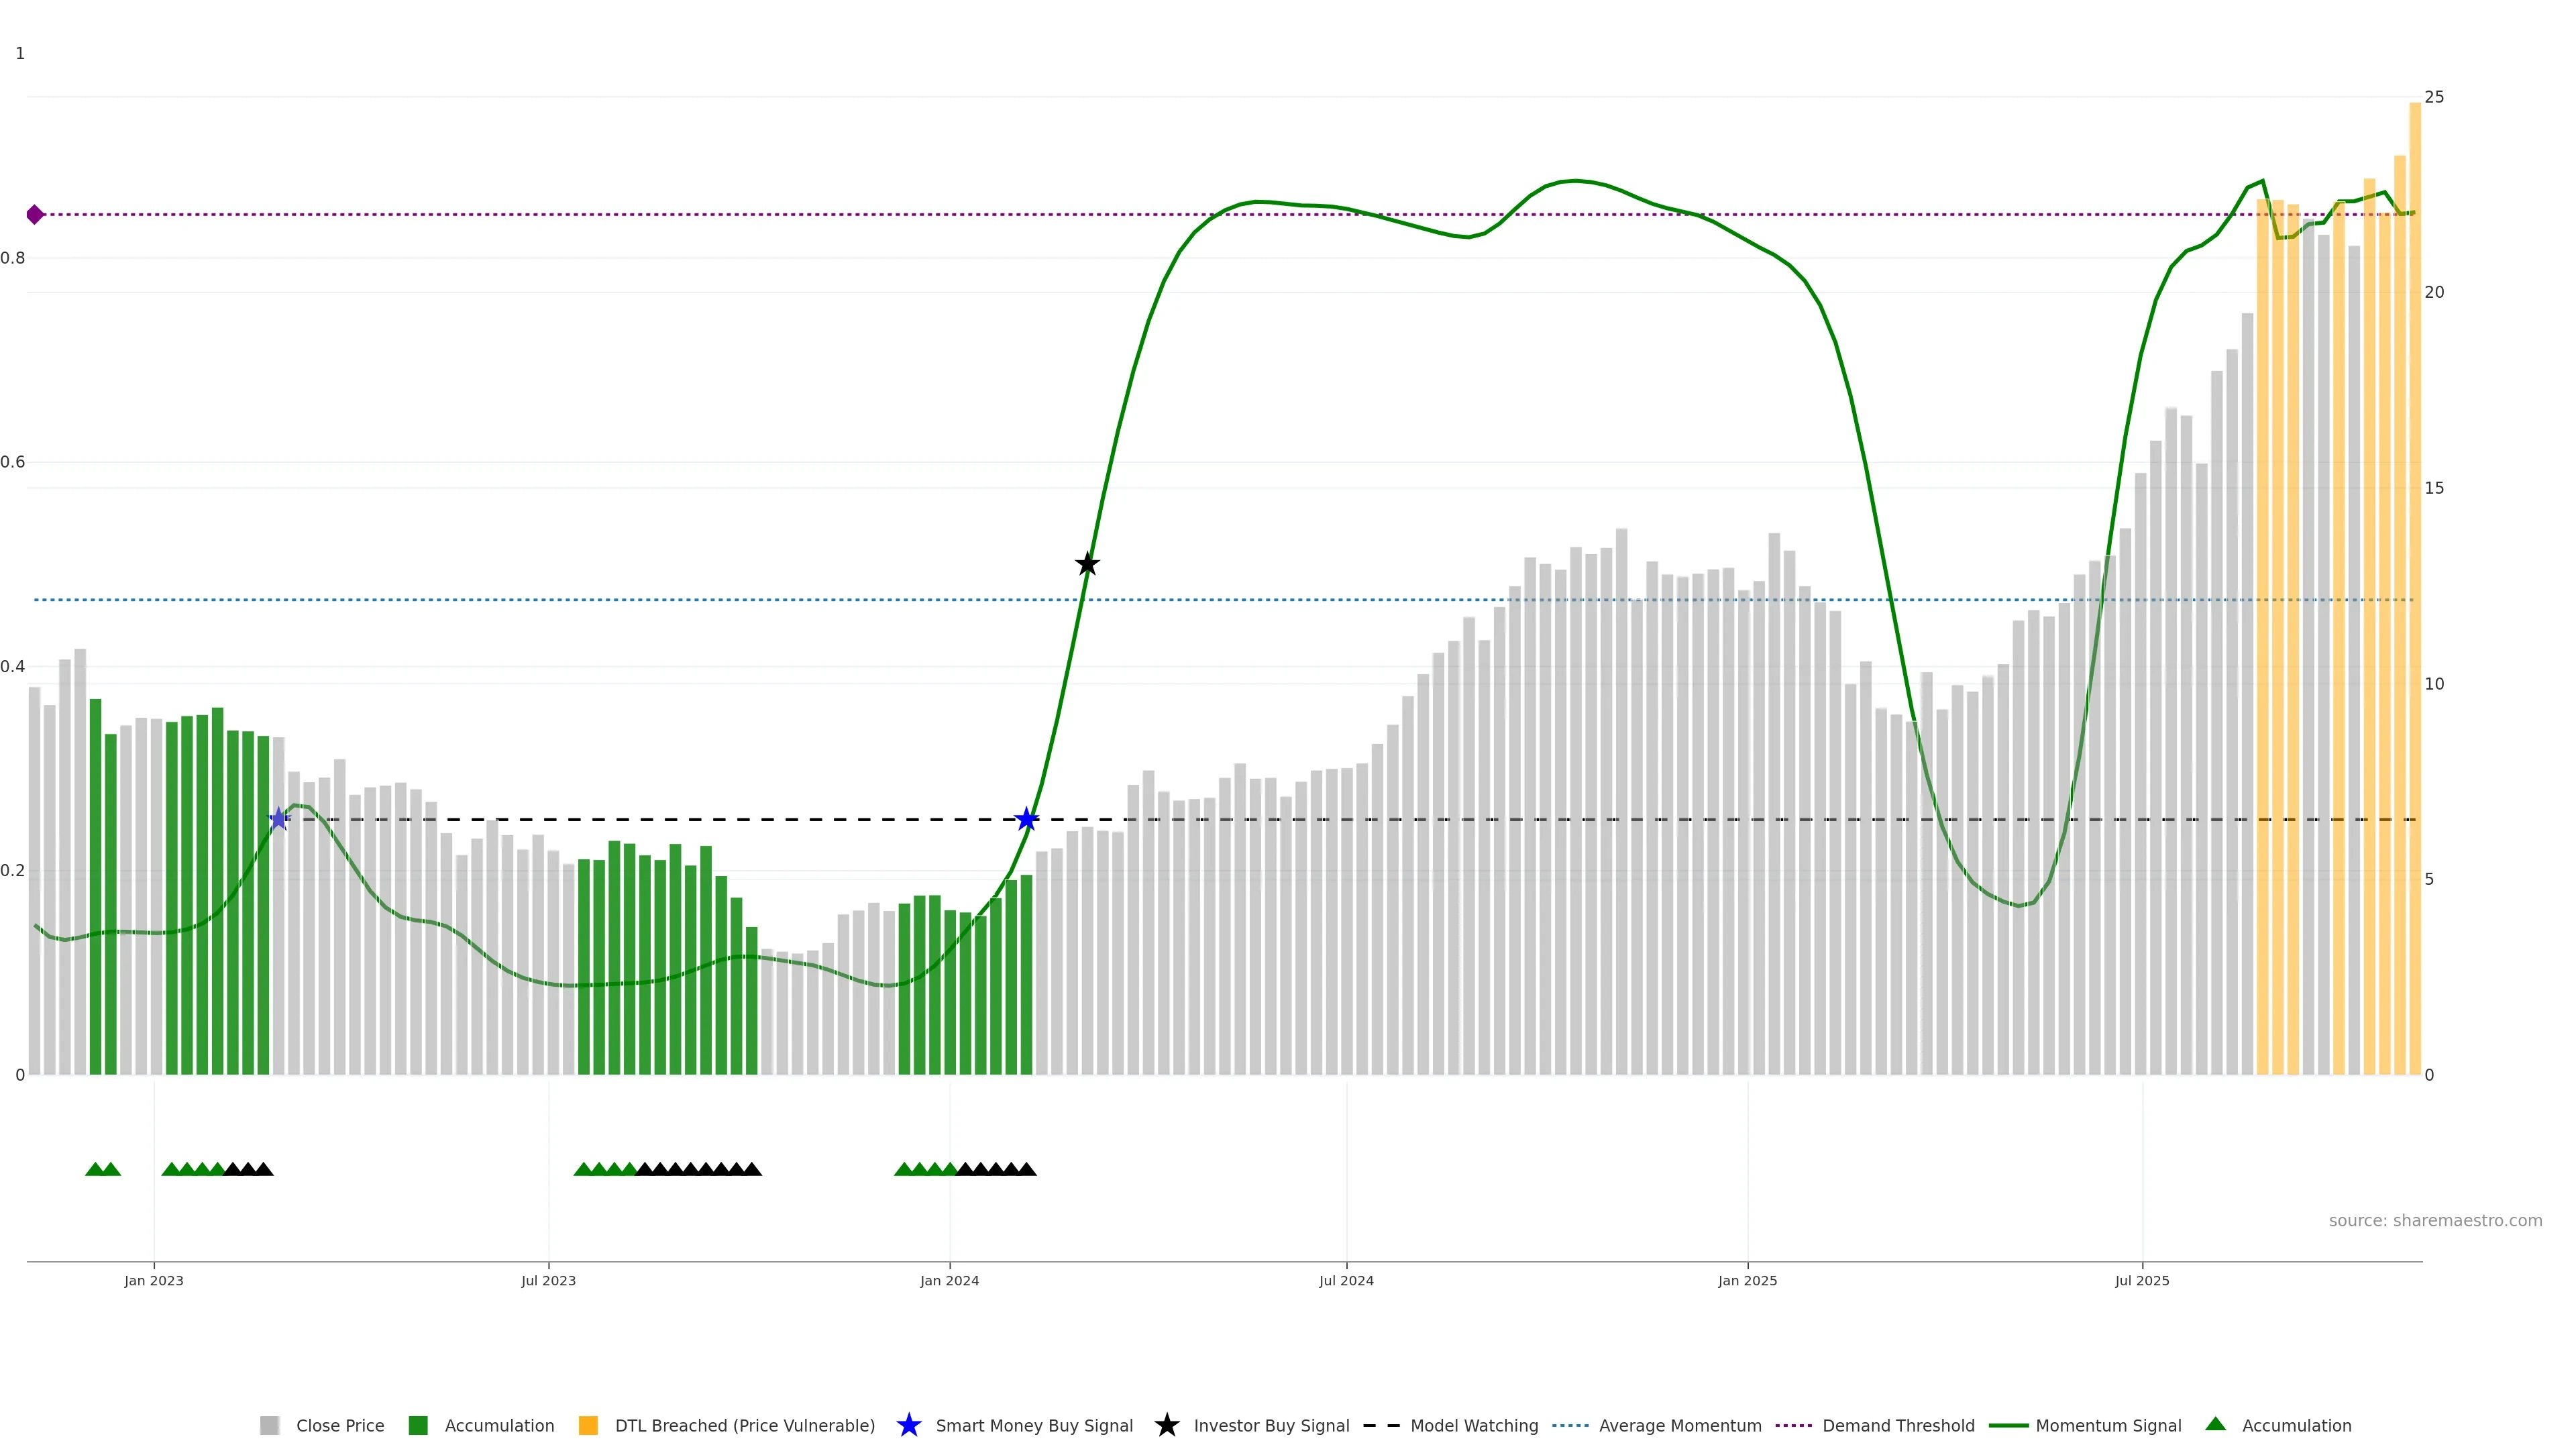
Task: Click the Jul 2024 x-axis label
Action: [1346, 1280]
